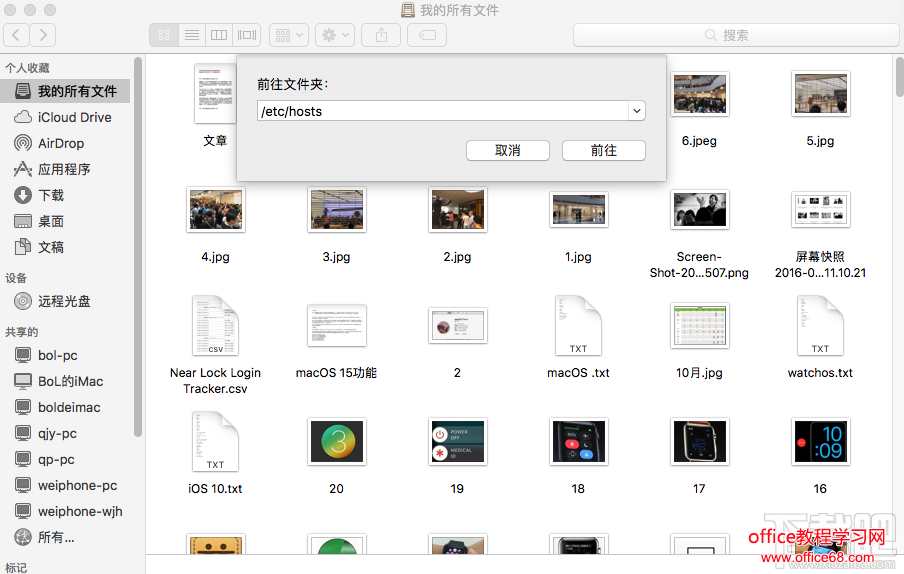Image resolution: width=904 pixels, height=574 pixels.
Task: Switch to list view mode
Action: [191, 35]
